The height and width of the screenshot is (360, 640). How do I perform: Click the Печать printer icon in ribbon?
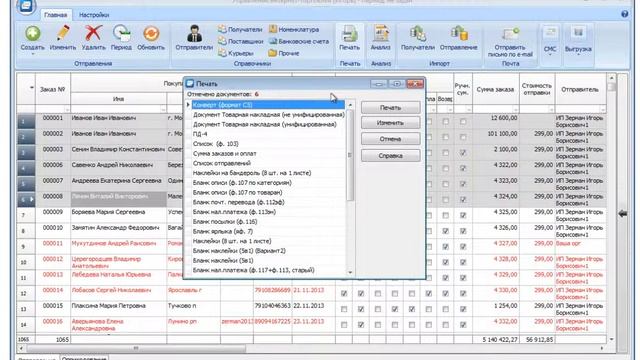[x=349, y=33]
